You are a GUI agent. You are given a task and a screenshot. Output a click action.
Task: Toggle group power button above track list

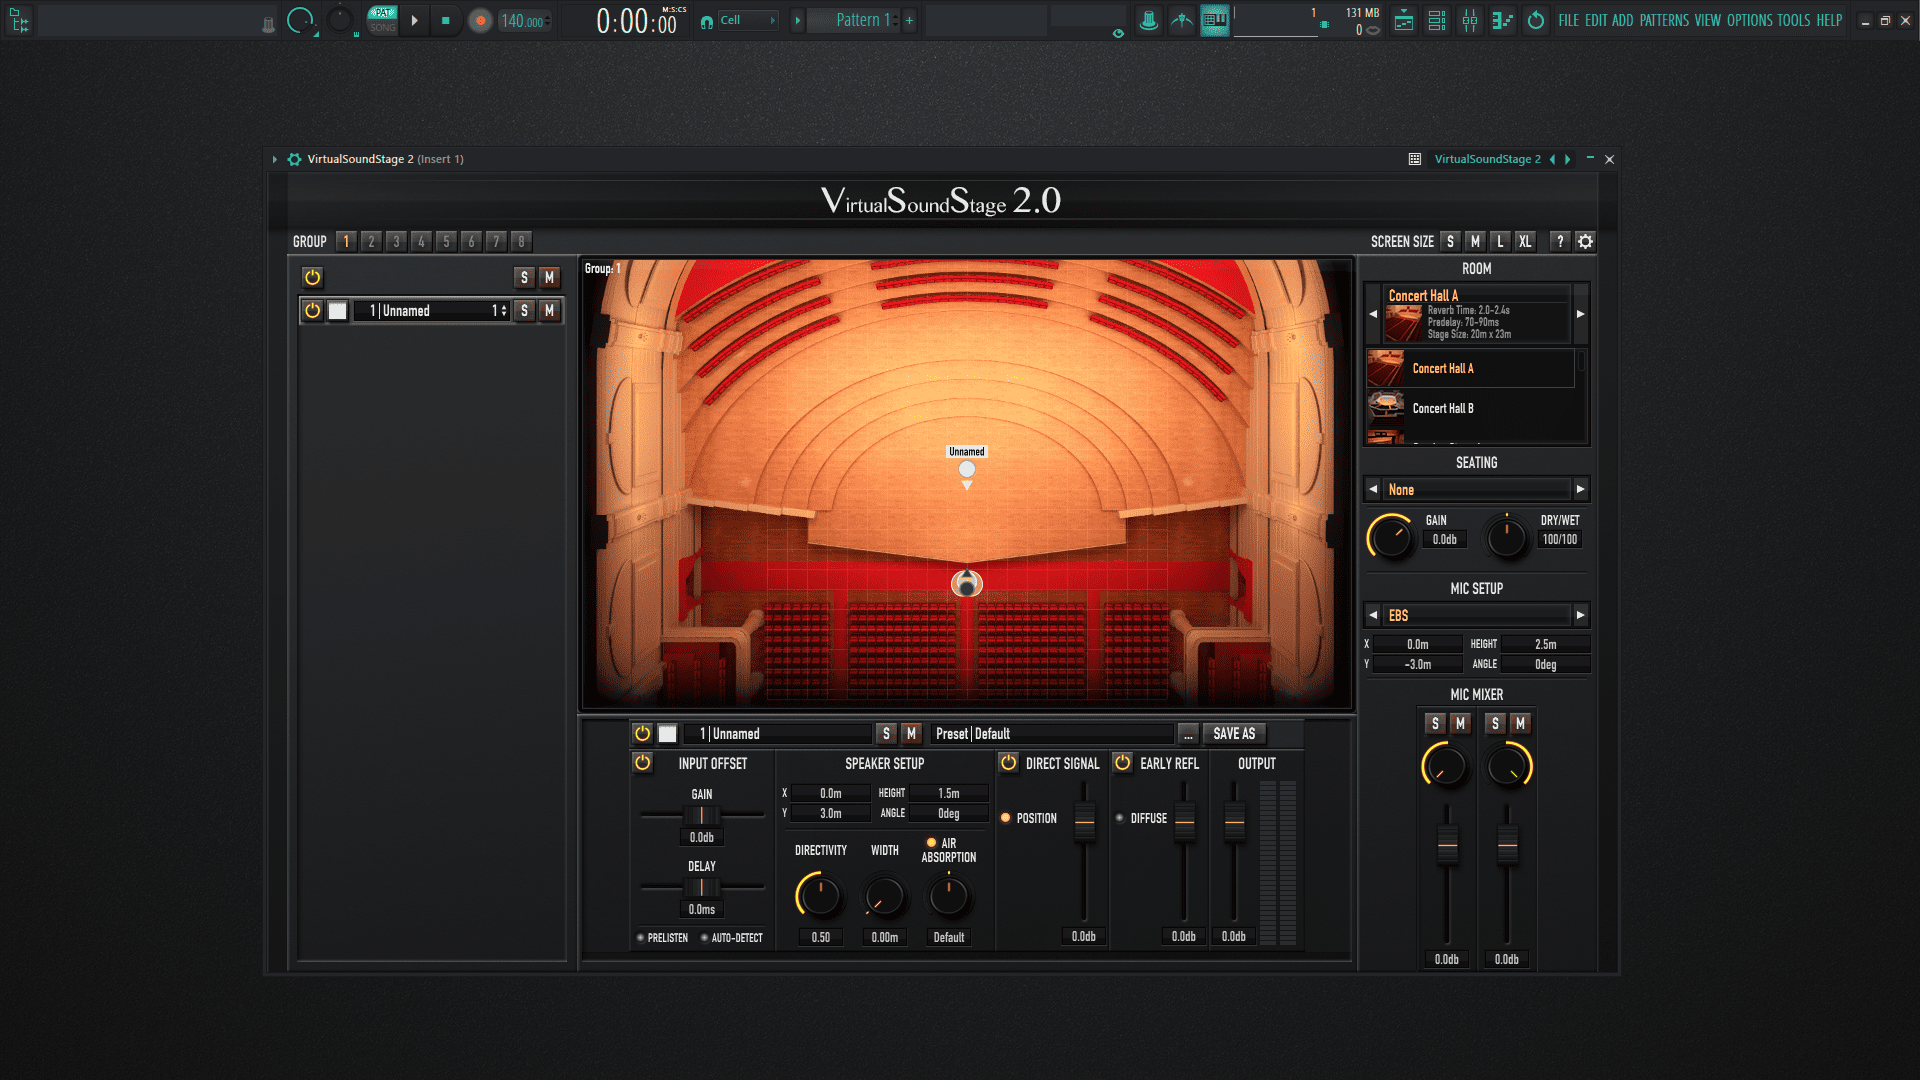(x=312, y=277)
